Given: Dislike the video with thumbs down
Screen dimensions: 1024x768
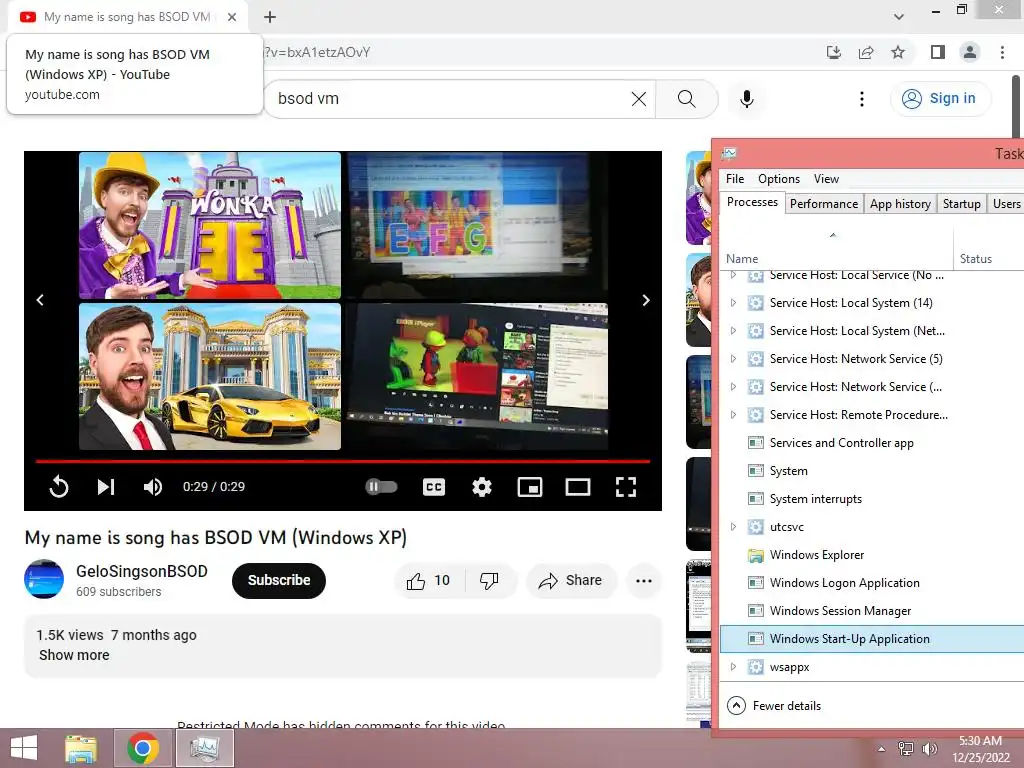Looking at the screenshot, I should point(489,581).
